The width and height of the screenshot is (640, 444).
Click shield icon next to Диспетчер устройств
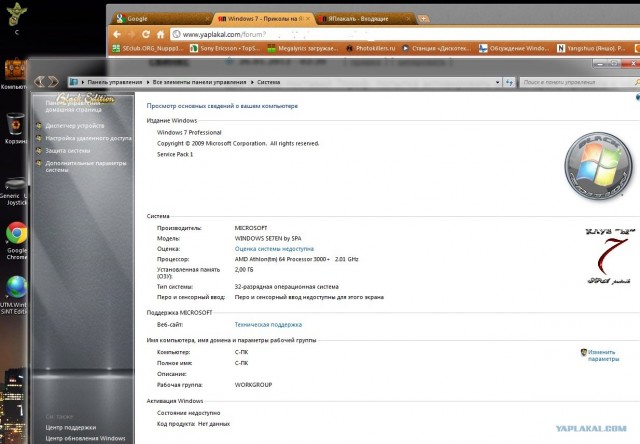39,126
